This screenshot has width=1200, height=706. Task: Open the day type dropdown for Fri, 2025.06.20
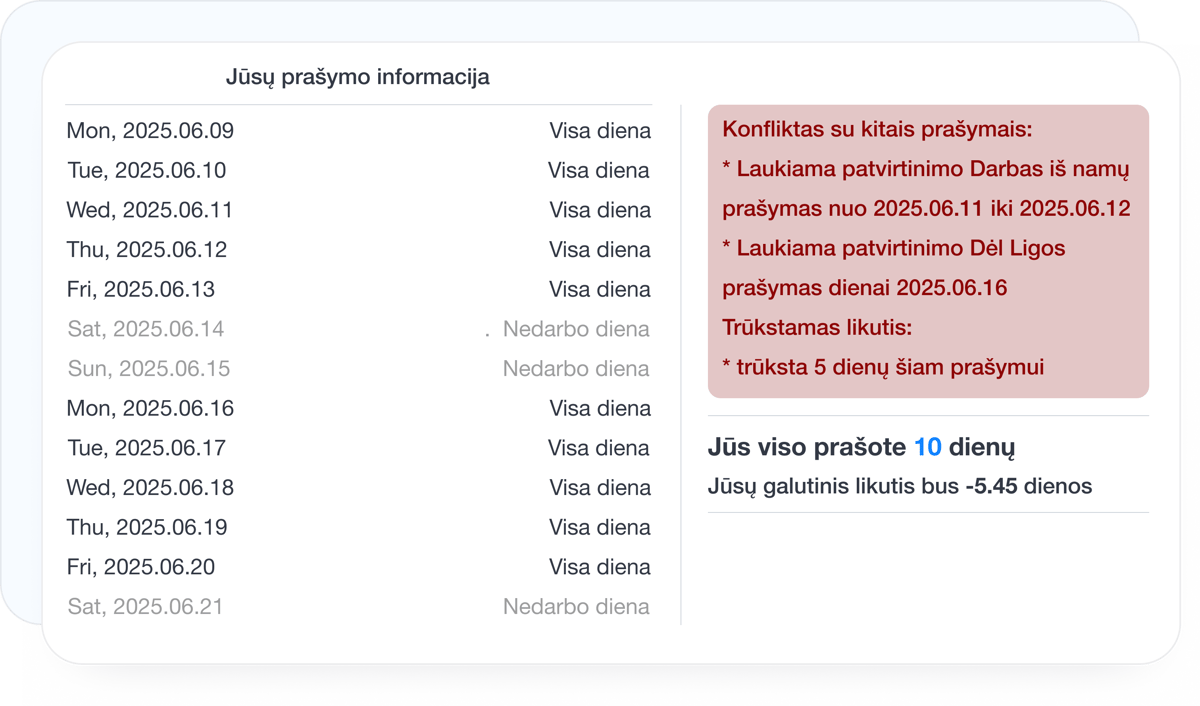click(x=599, y=566)
